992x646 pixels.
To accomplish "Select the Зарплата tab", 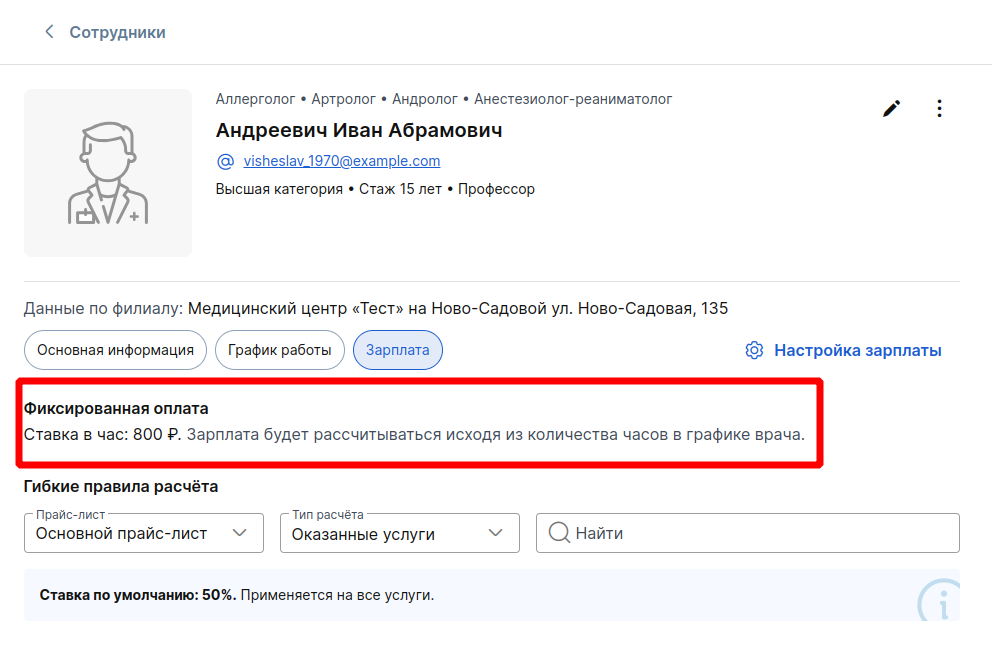I will tap(397, 350).
